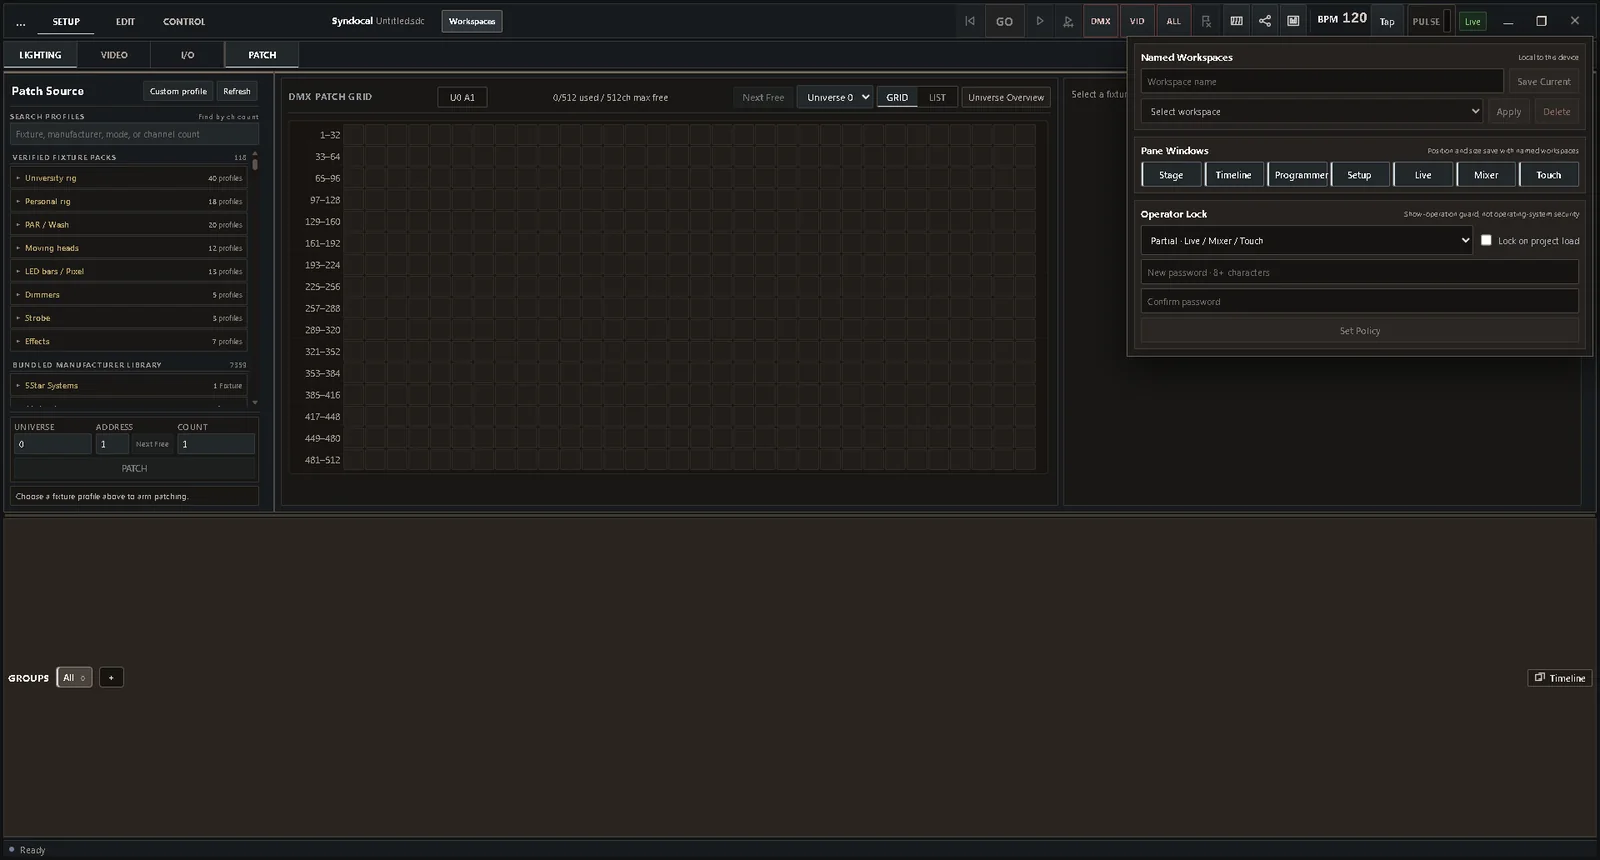Click the panel icon left of BPM

(x=1293, y=21)
